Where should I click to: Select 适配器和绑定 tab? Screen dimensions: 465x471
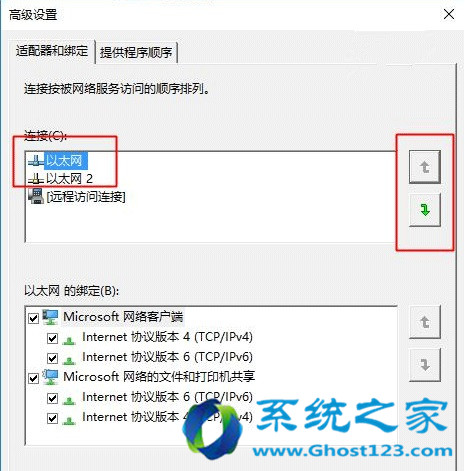(x=52, y=51)
